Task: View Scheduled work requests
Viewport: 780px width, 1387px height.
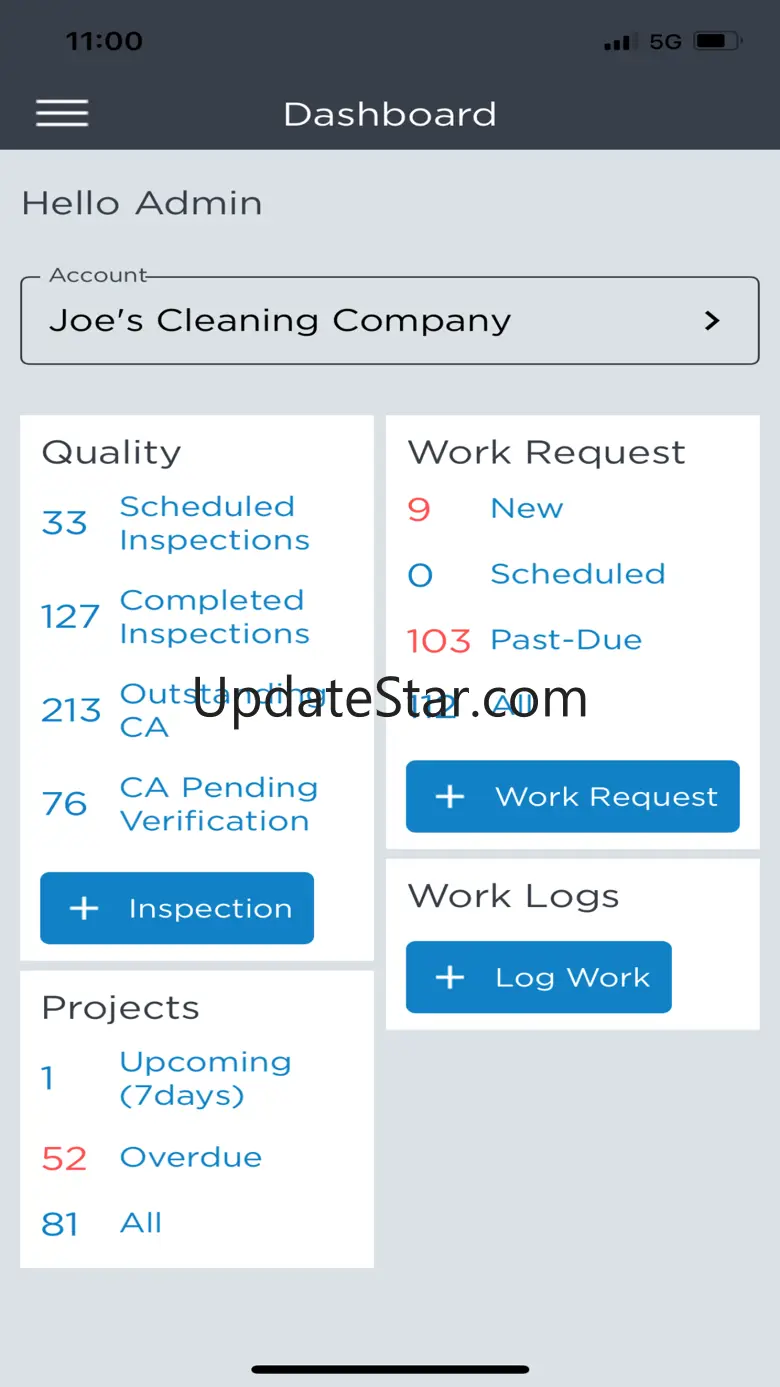Action: [x=577, y=574]
